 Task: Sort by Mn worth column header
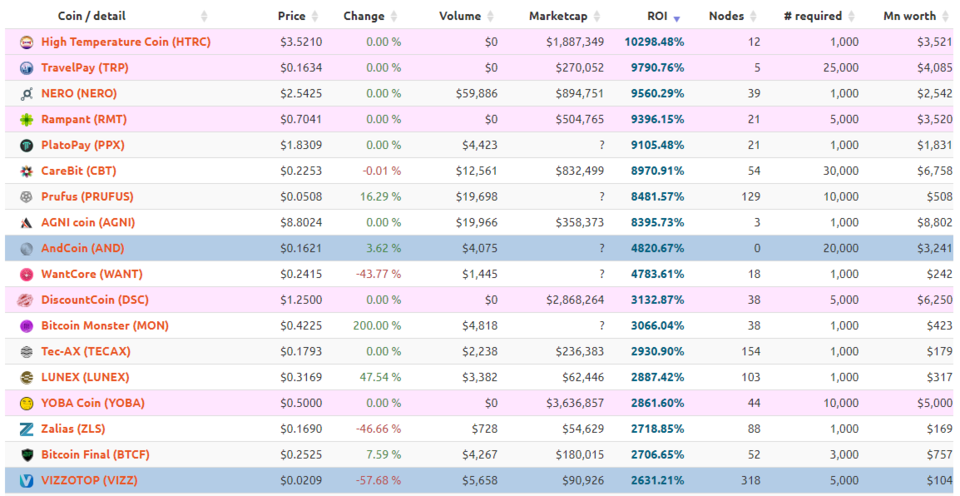click(x=909, y=16)
